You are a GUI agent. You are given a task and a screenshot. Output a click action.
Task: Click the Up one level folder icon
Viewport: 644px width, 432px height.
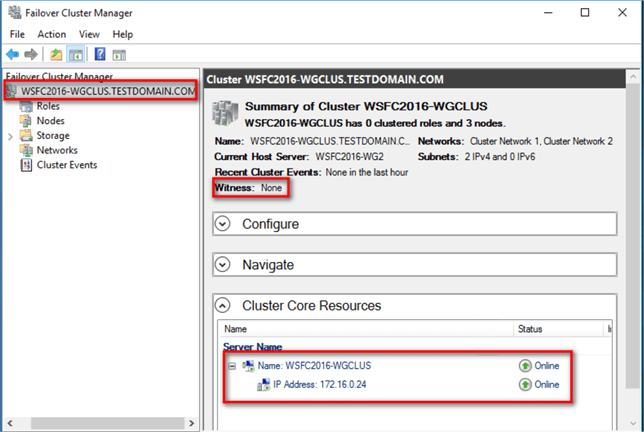tap(56, 54)
